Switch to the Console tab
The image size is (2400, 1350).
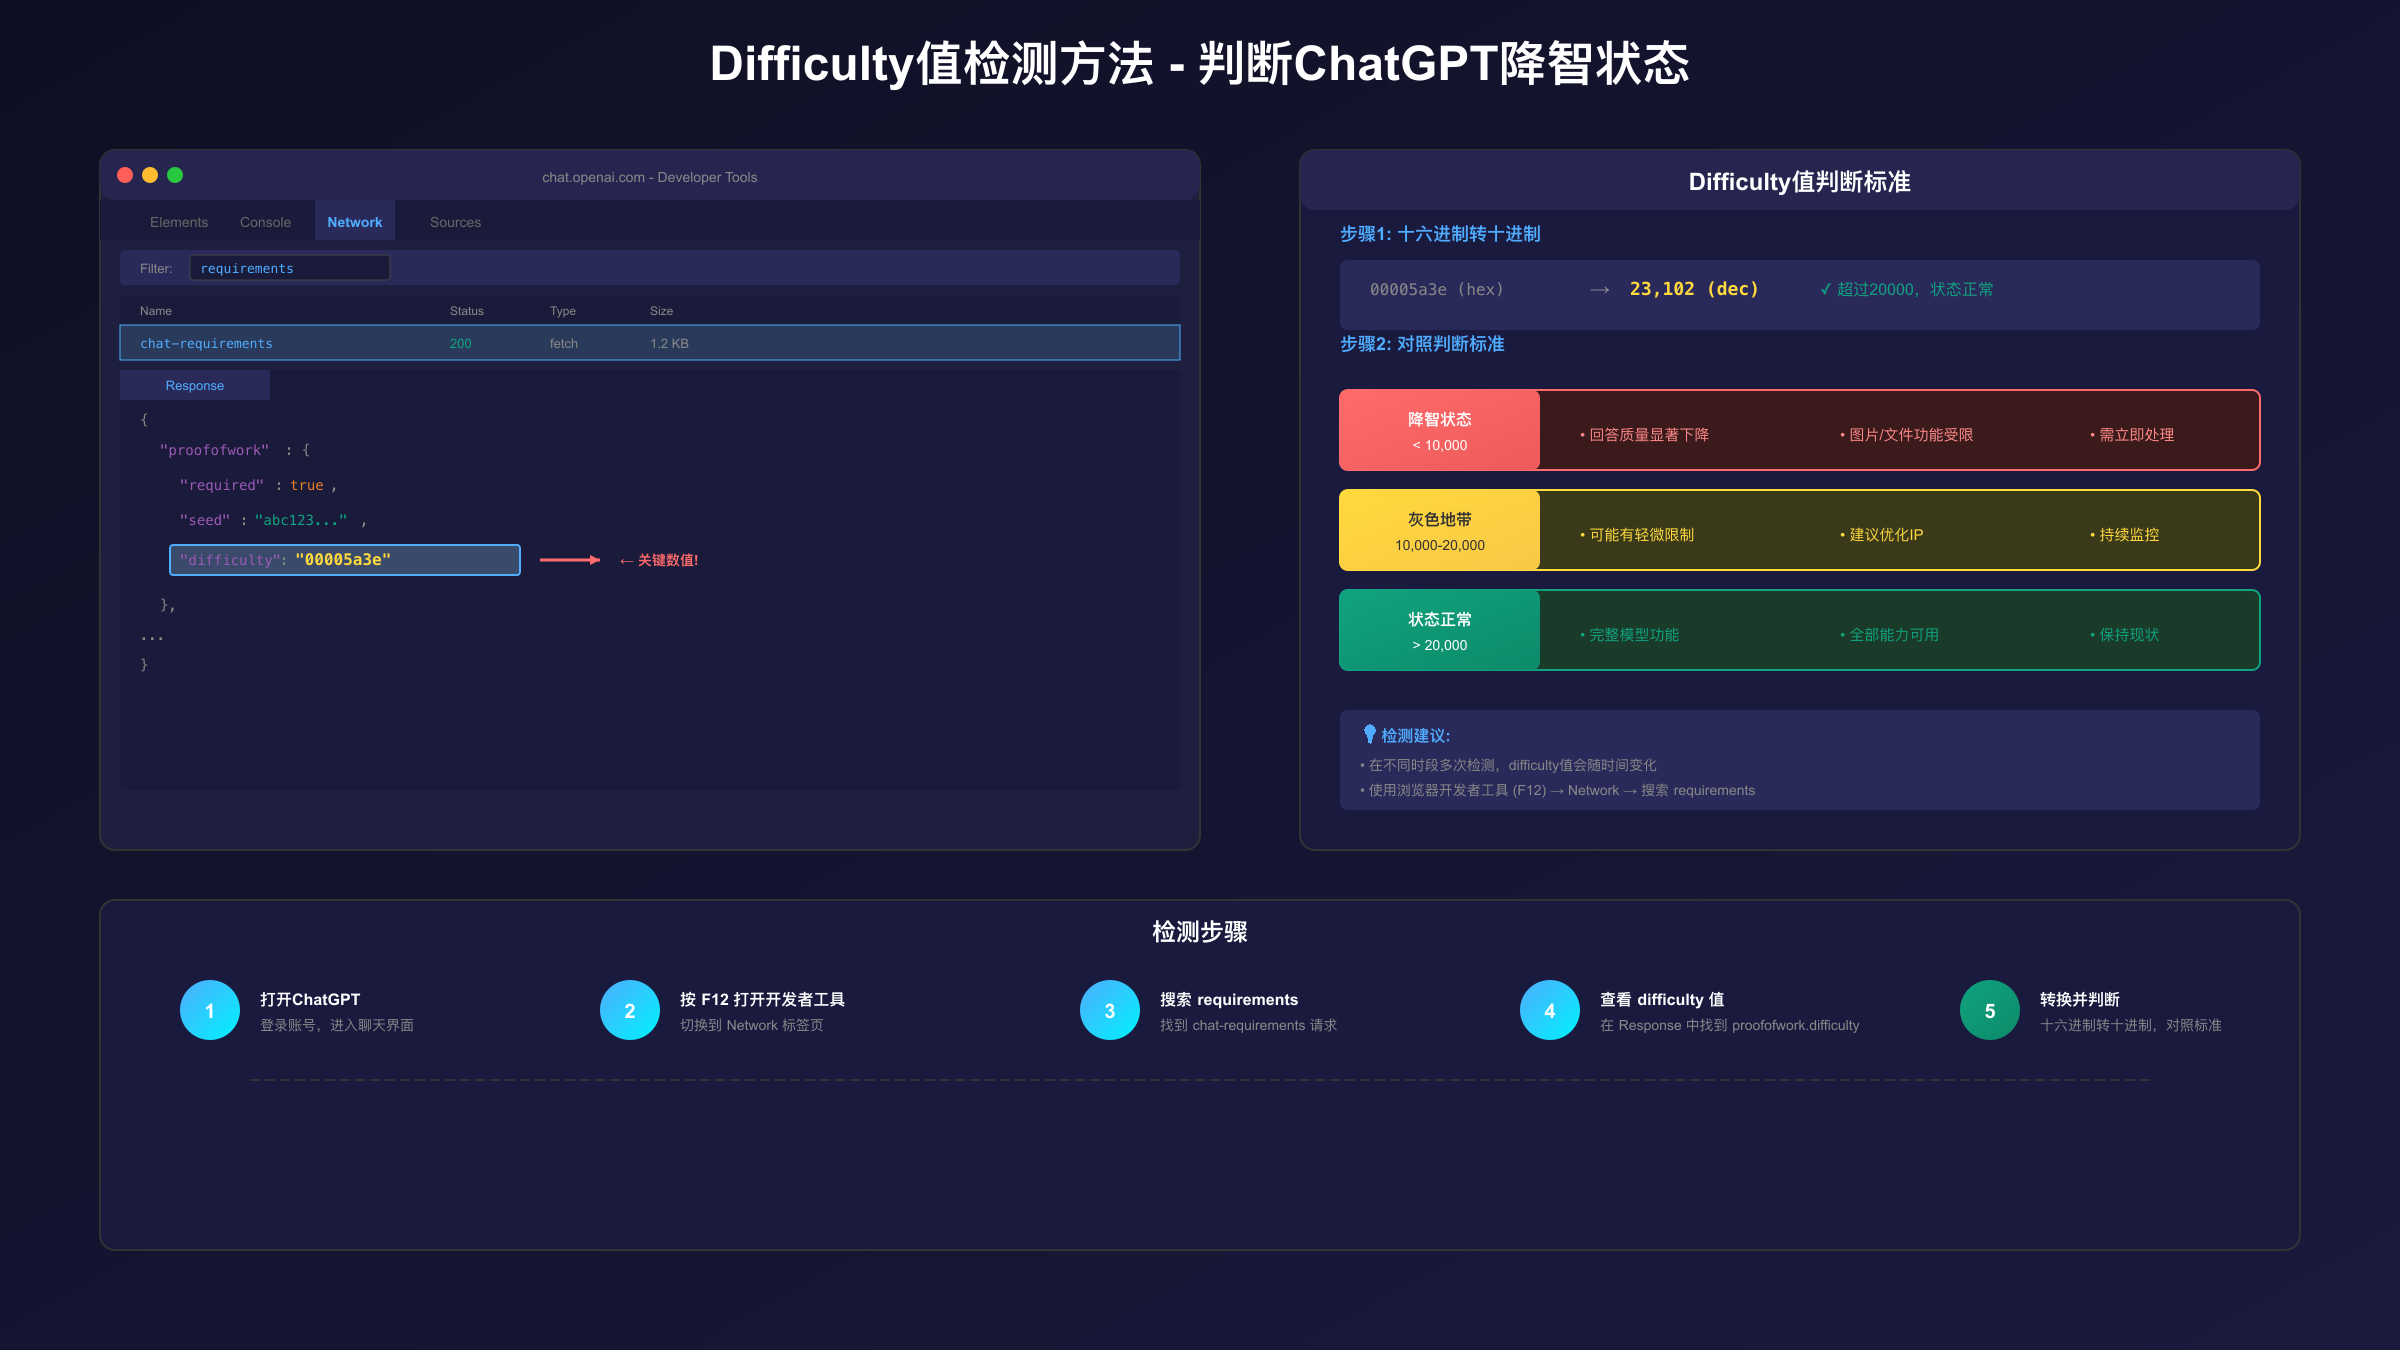coord(264,221)
